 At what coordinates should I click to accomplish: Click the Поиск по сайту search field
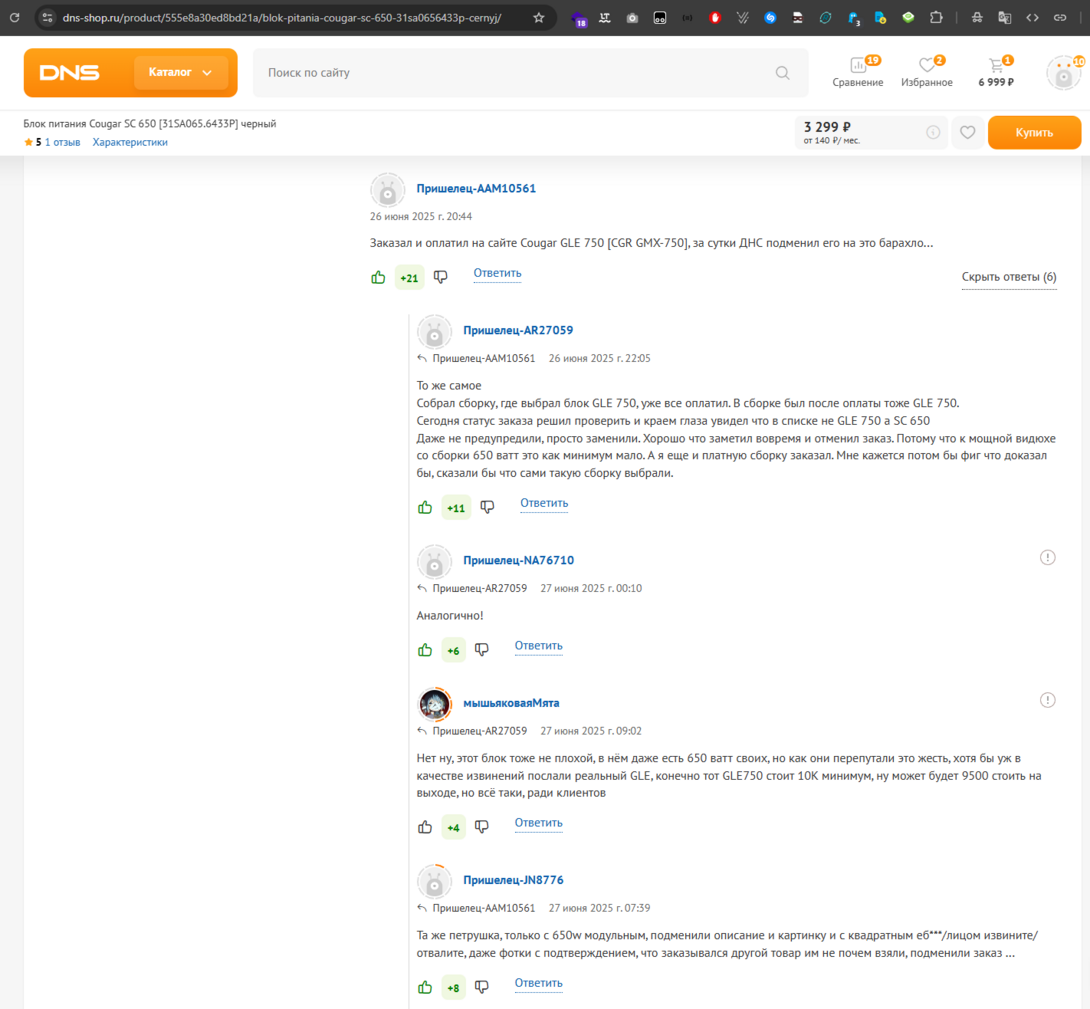[510, 73]
